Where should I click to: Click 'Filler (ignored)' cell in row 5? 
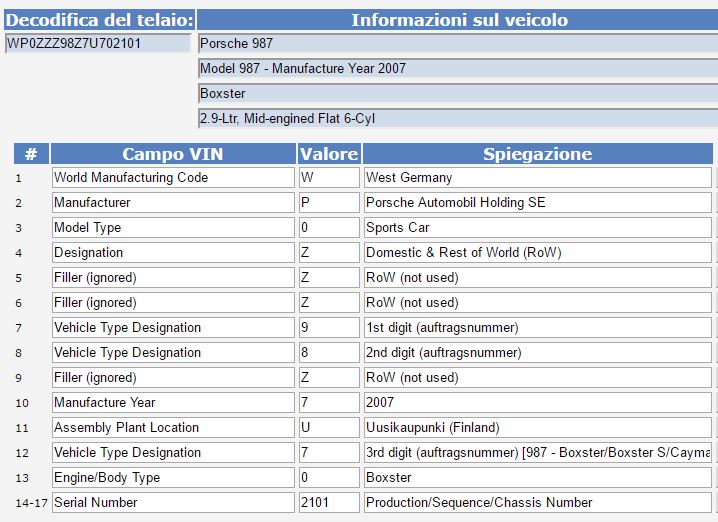[173, 277]
